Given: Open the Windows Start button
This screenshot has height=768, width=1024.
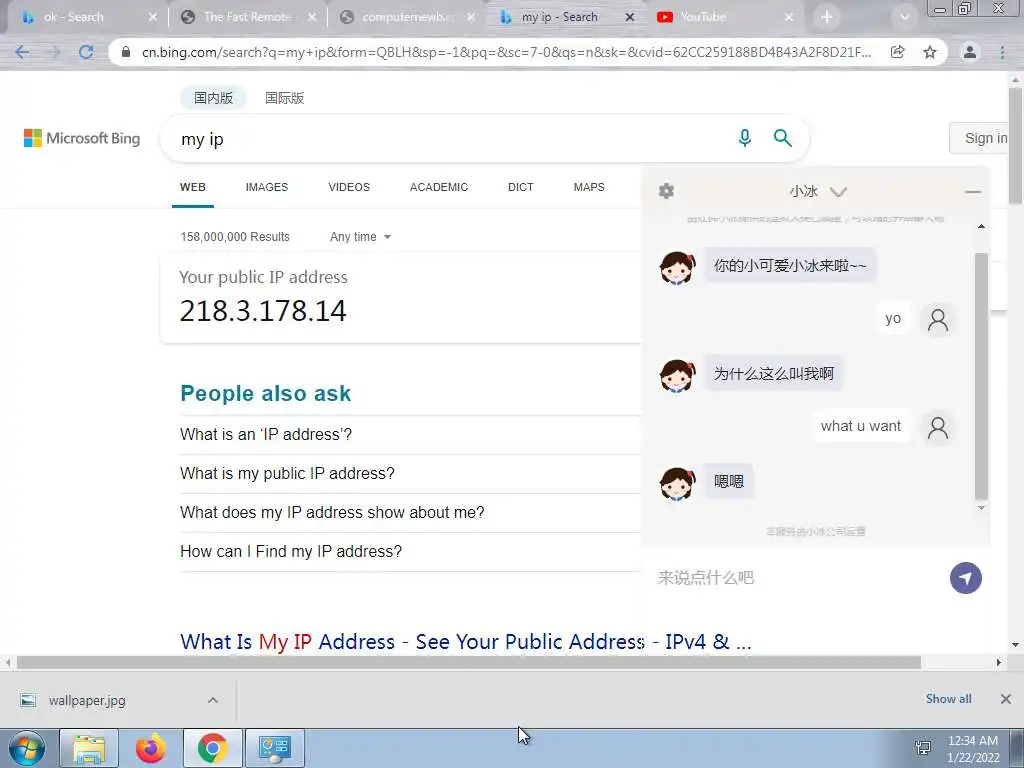Looking at the screenshot, I should 27,748.
